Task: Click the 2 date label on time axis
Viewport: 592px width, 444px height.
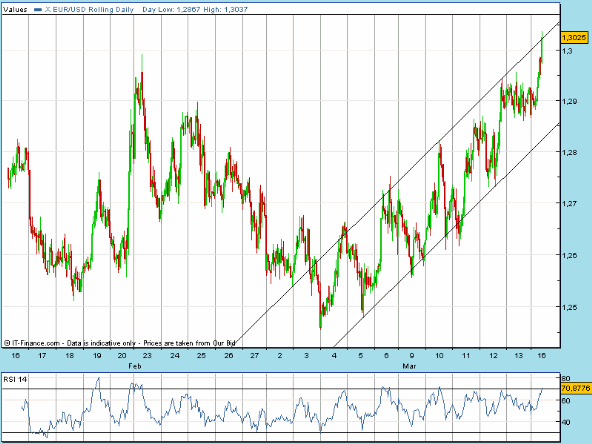Action: 280,355
